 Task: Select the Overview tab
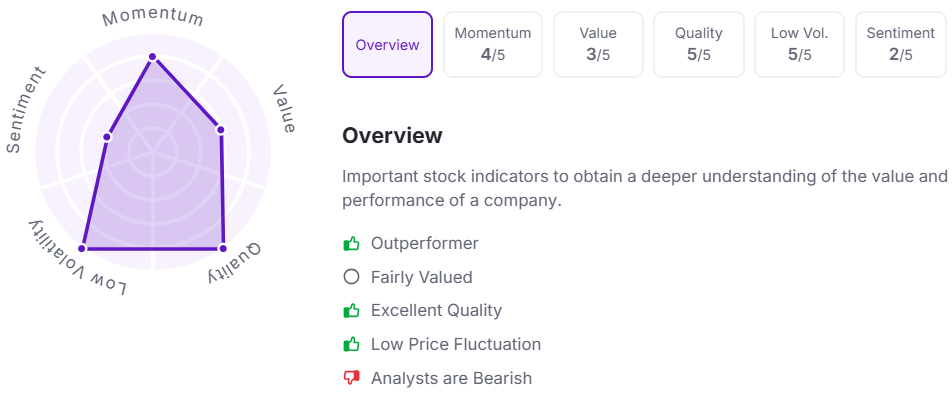pyautogui.click(x=387, y=45)
